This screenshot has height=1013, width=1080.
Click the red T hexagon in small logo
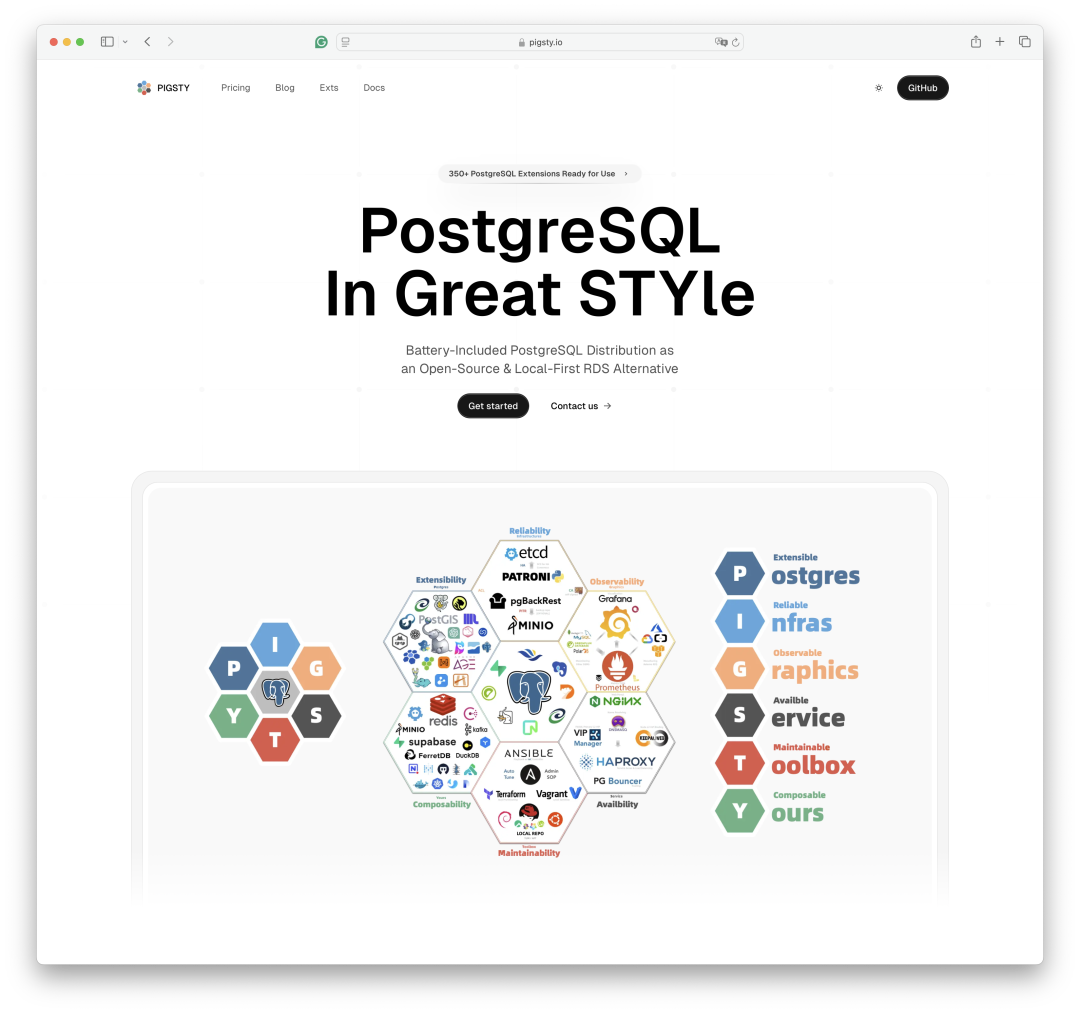(275, 739)
